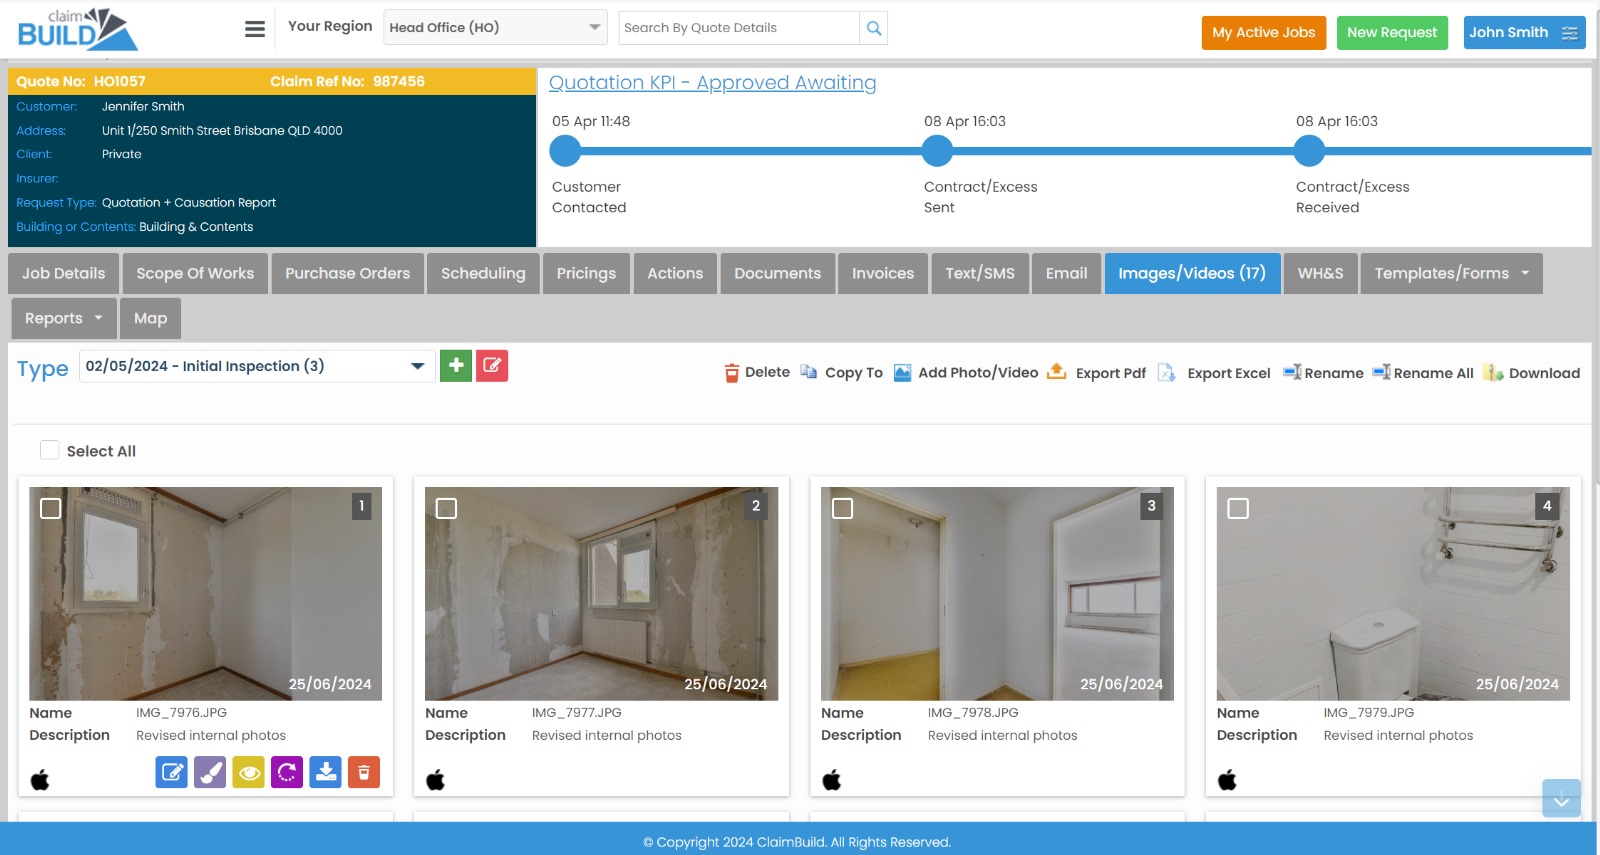The image size is (1600, 855).
Task: Open the Documents tab
Action: point(777,273)
